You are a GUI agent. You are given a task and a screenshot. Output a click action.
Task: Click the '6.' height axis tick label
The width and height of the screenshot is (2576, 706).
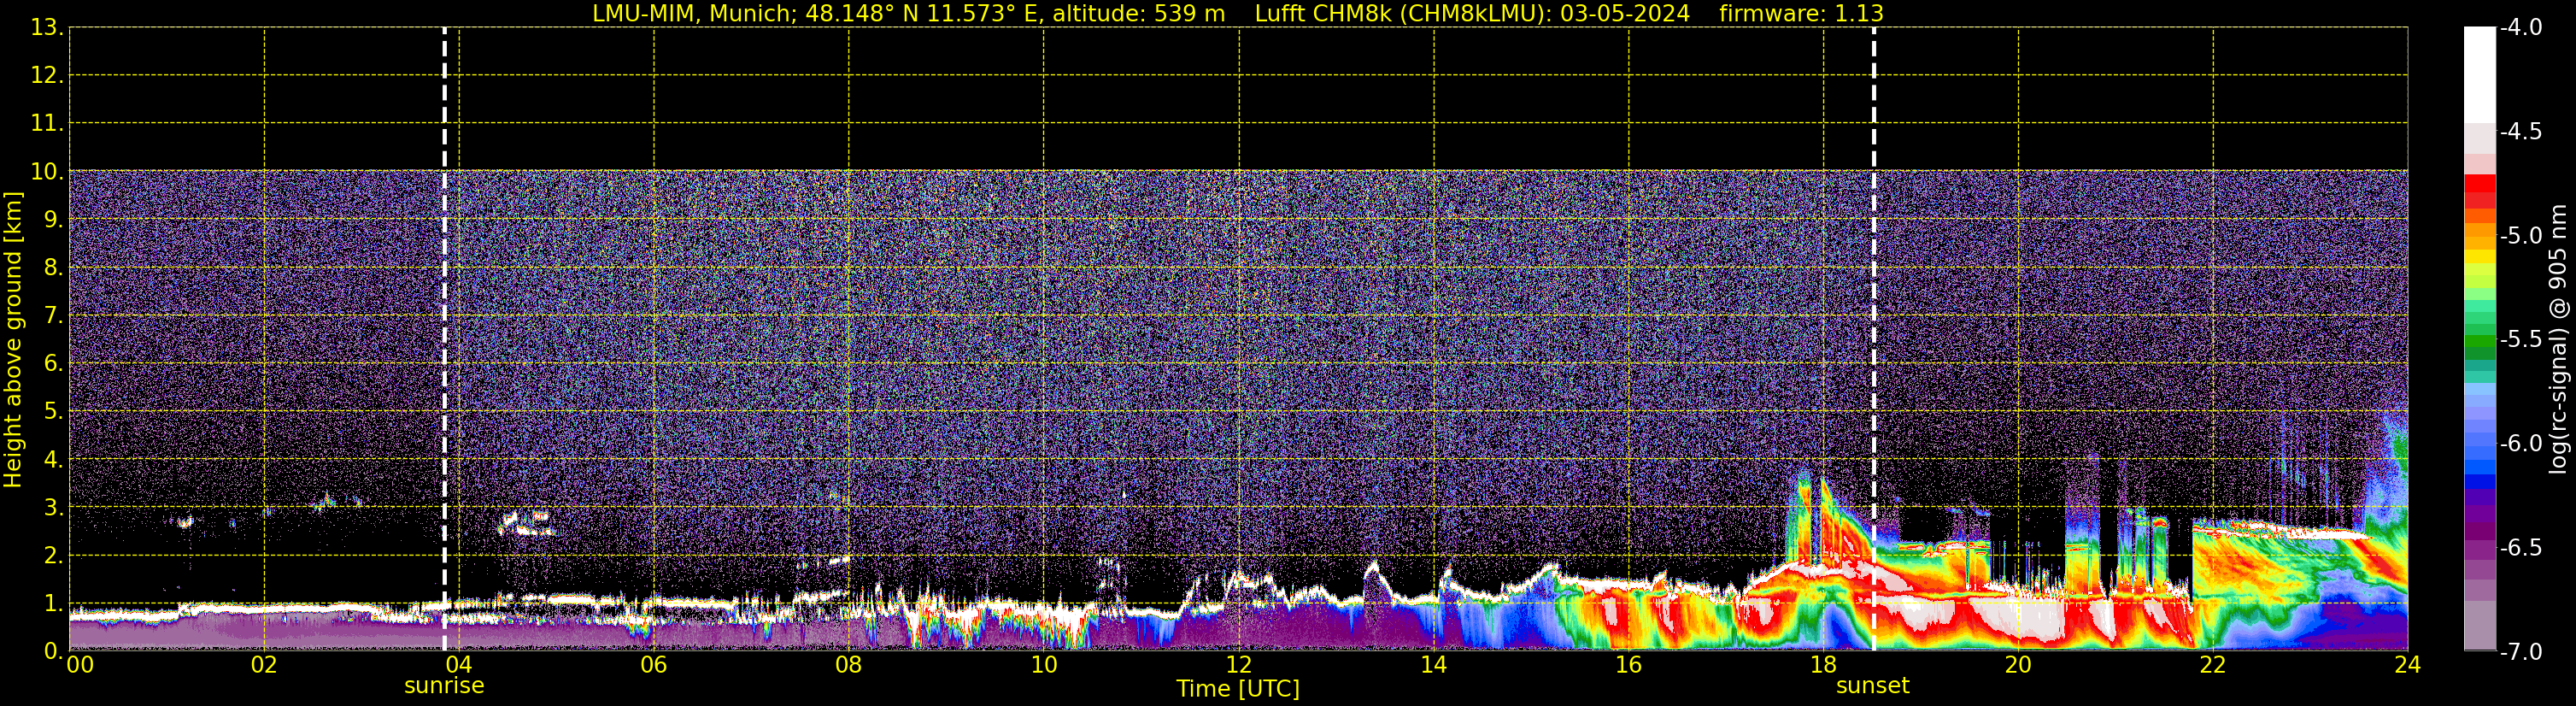pos(53,364)
